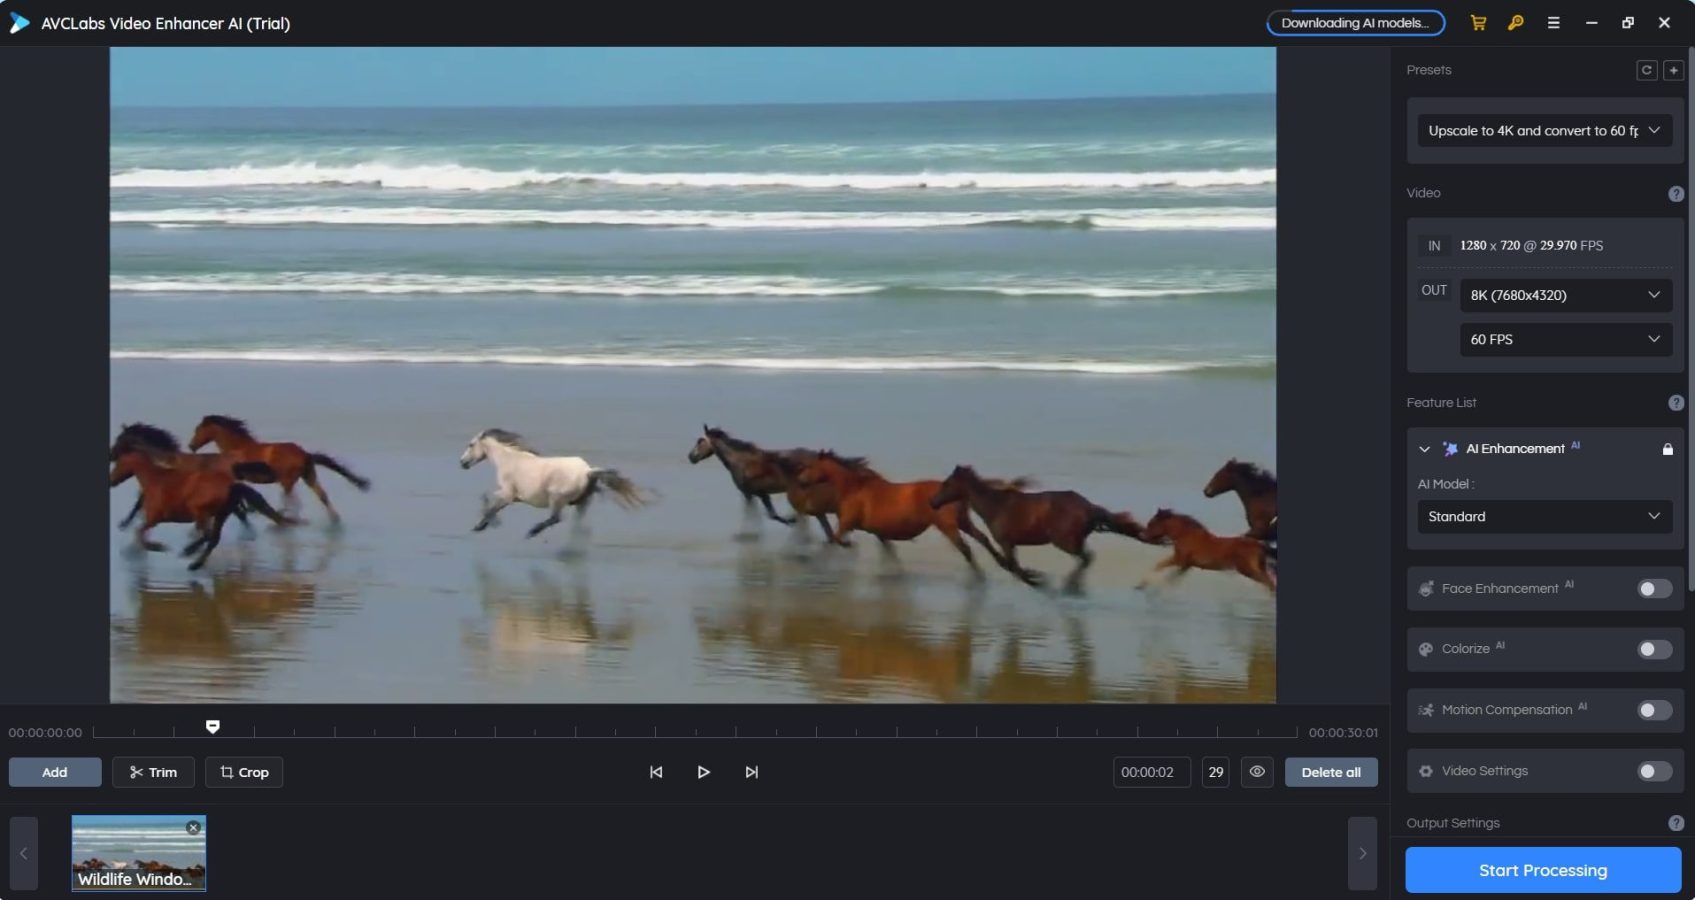Play the video preview

(704, 772)
